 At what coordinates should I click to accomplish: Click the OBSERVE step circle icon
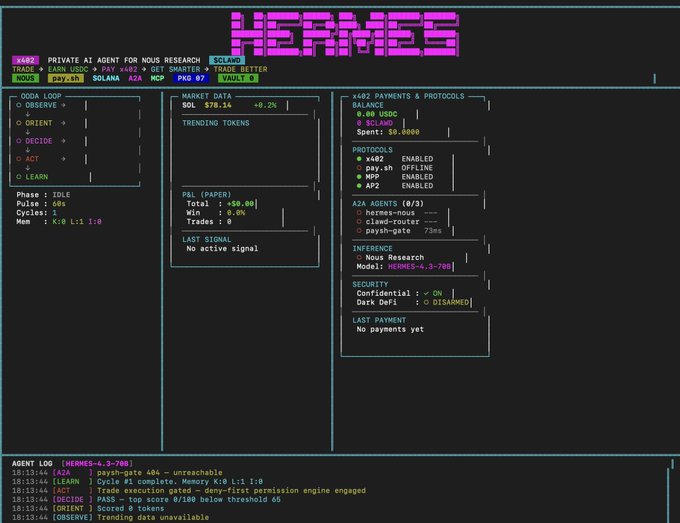[x=19, y=105]
